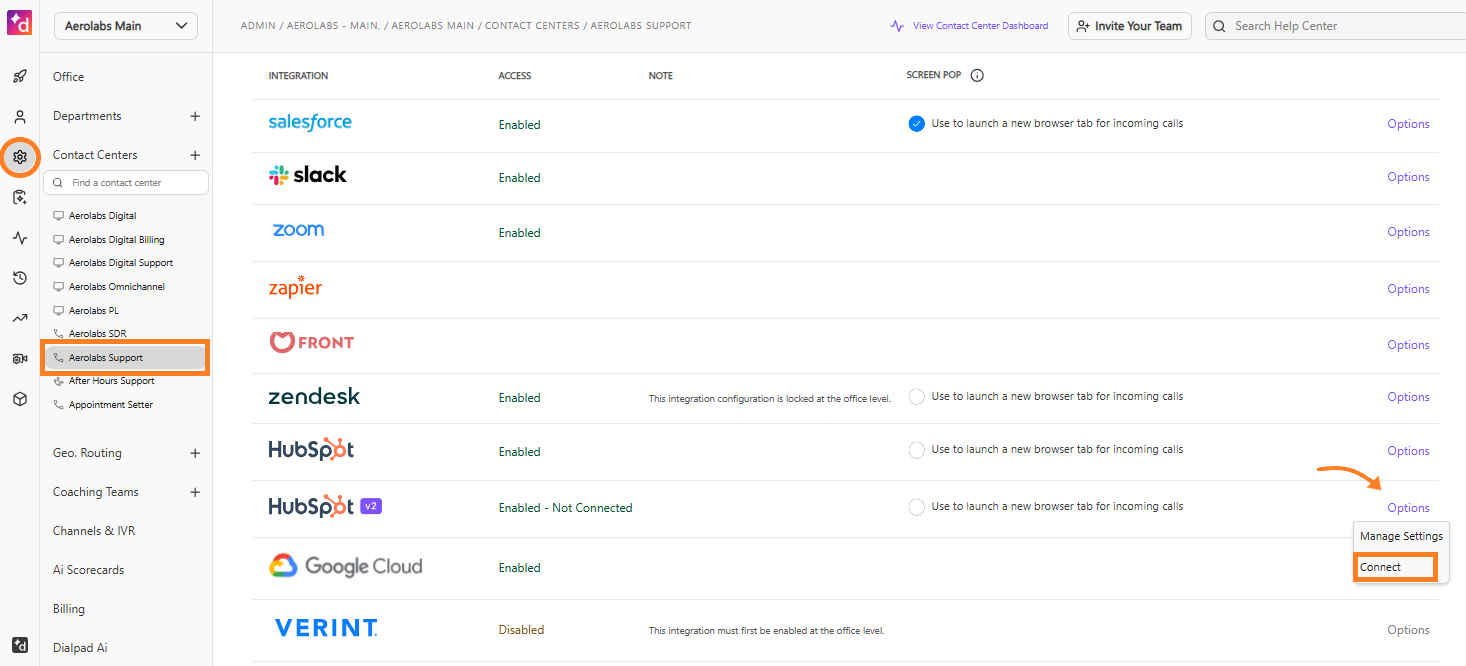Click the HubSpot v2 integration logo
This screenshot has width=1466, height=666.
[325, 507]
